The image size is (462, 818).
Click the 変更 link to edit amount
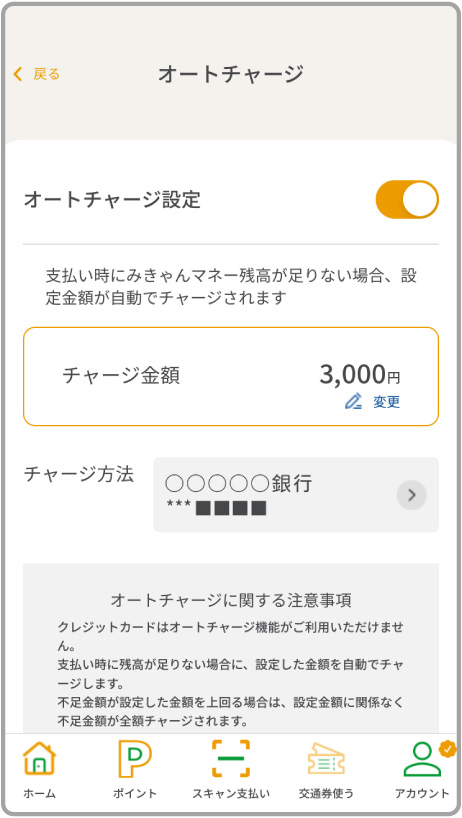(387, 402)
